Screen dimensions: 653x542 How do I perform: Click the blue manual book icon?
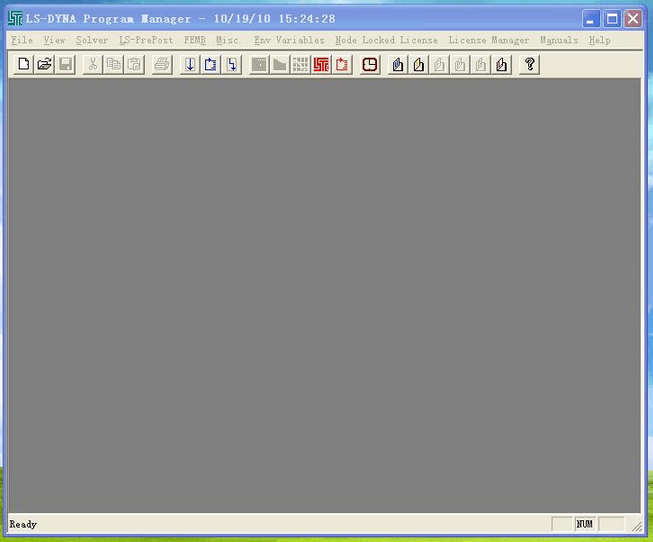(398, 64)
